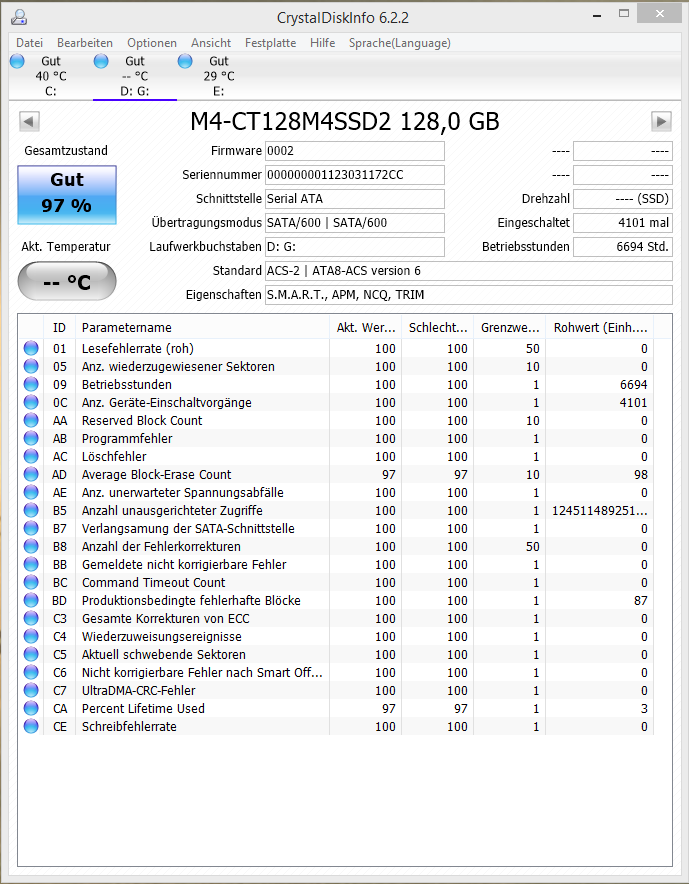Image resolution: width=689 pixels, height=884 pixels.
Task: Go to previous disk with left arrow
Action: [x=29, y=121]
